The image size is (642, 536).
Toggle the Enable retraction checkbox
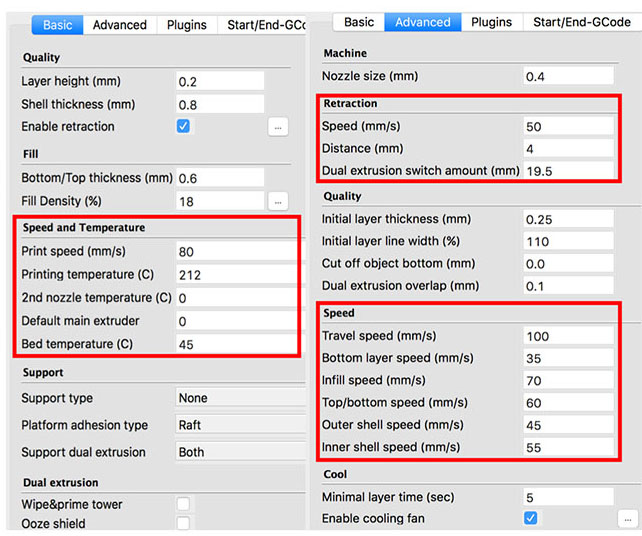(x=183, y=126)
